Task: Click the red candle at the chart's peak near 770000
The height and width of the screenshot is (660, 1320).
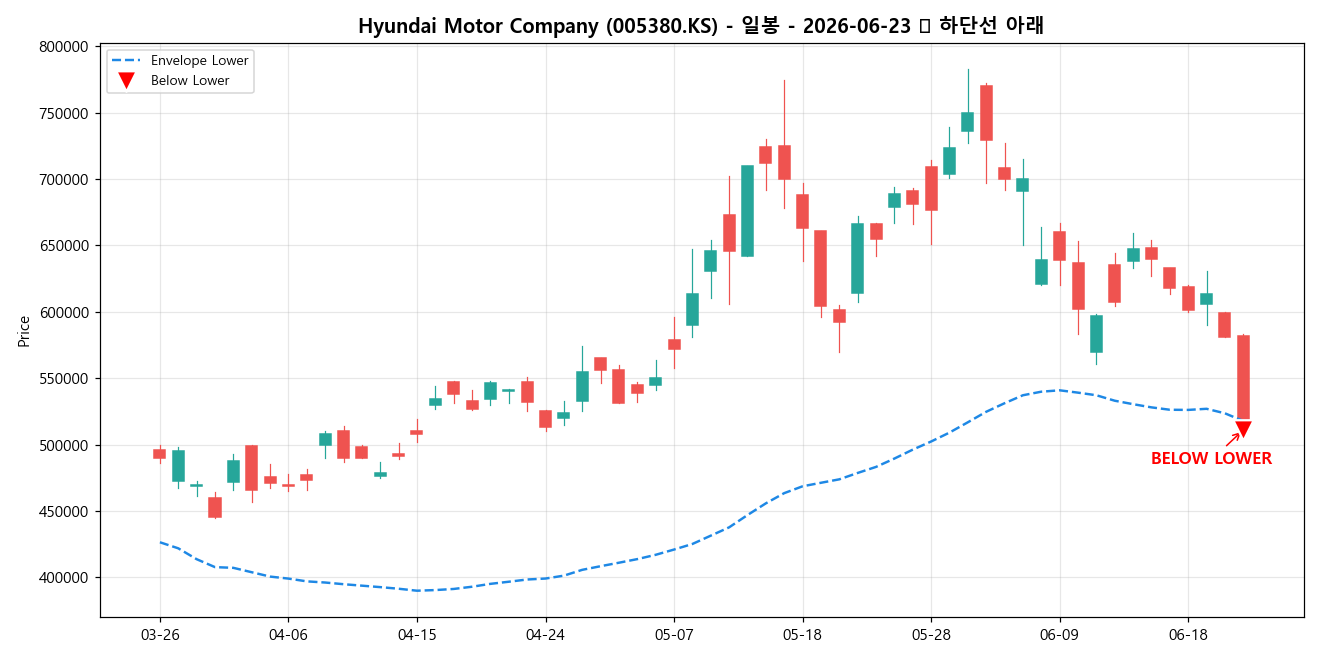Action: [986, 112]
